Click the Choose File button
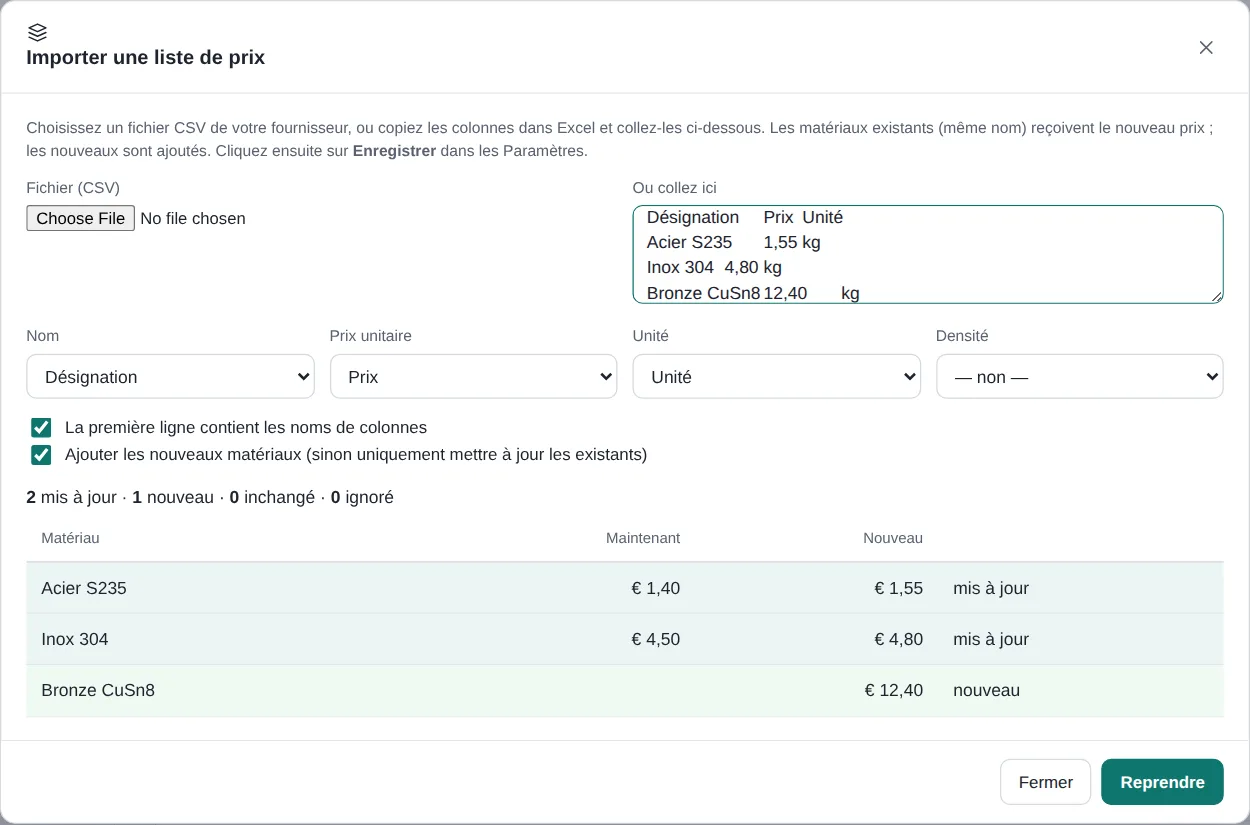Viewport: 1250px width, 825px height. coord(81,218)
